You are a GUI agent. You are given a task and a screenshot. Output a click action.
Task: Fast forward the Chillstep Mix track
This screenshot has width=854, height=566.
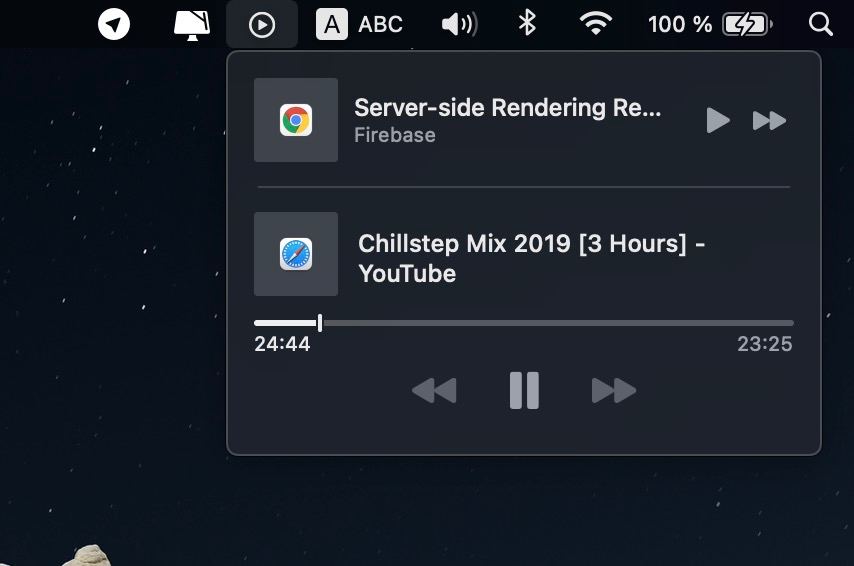click(x=614, y=391)
